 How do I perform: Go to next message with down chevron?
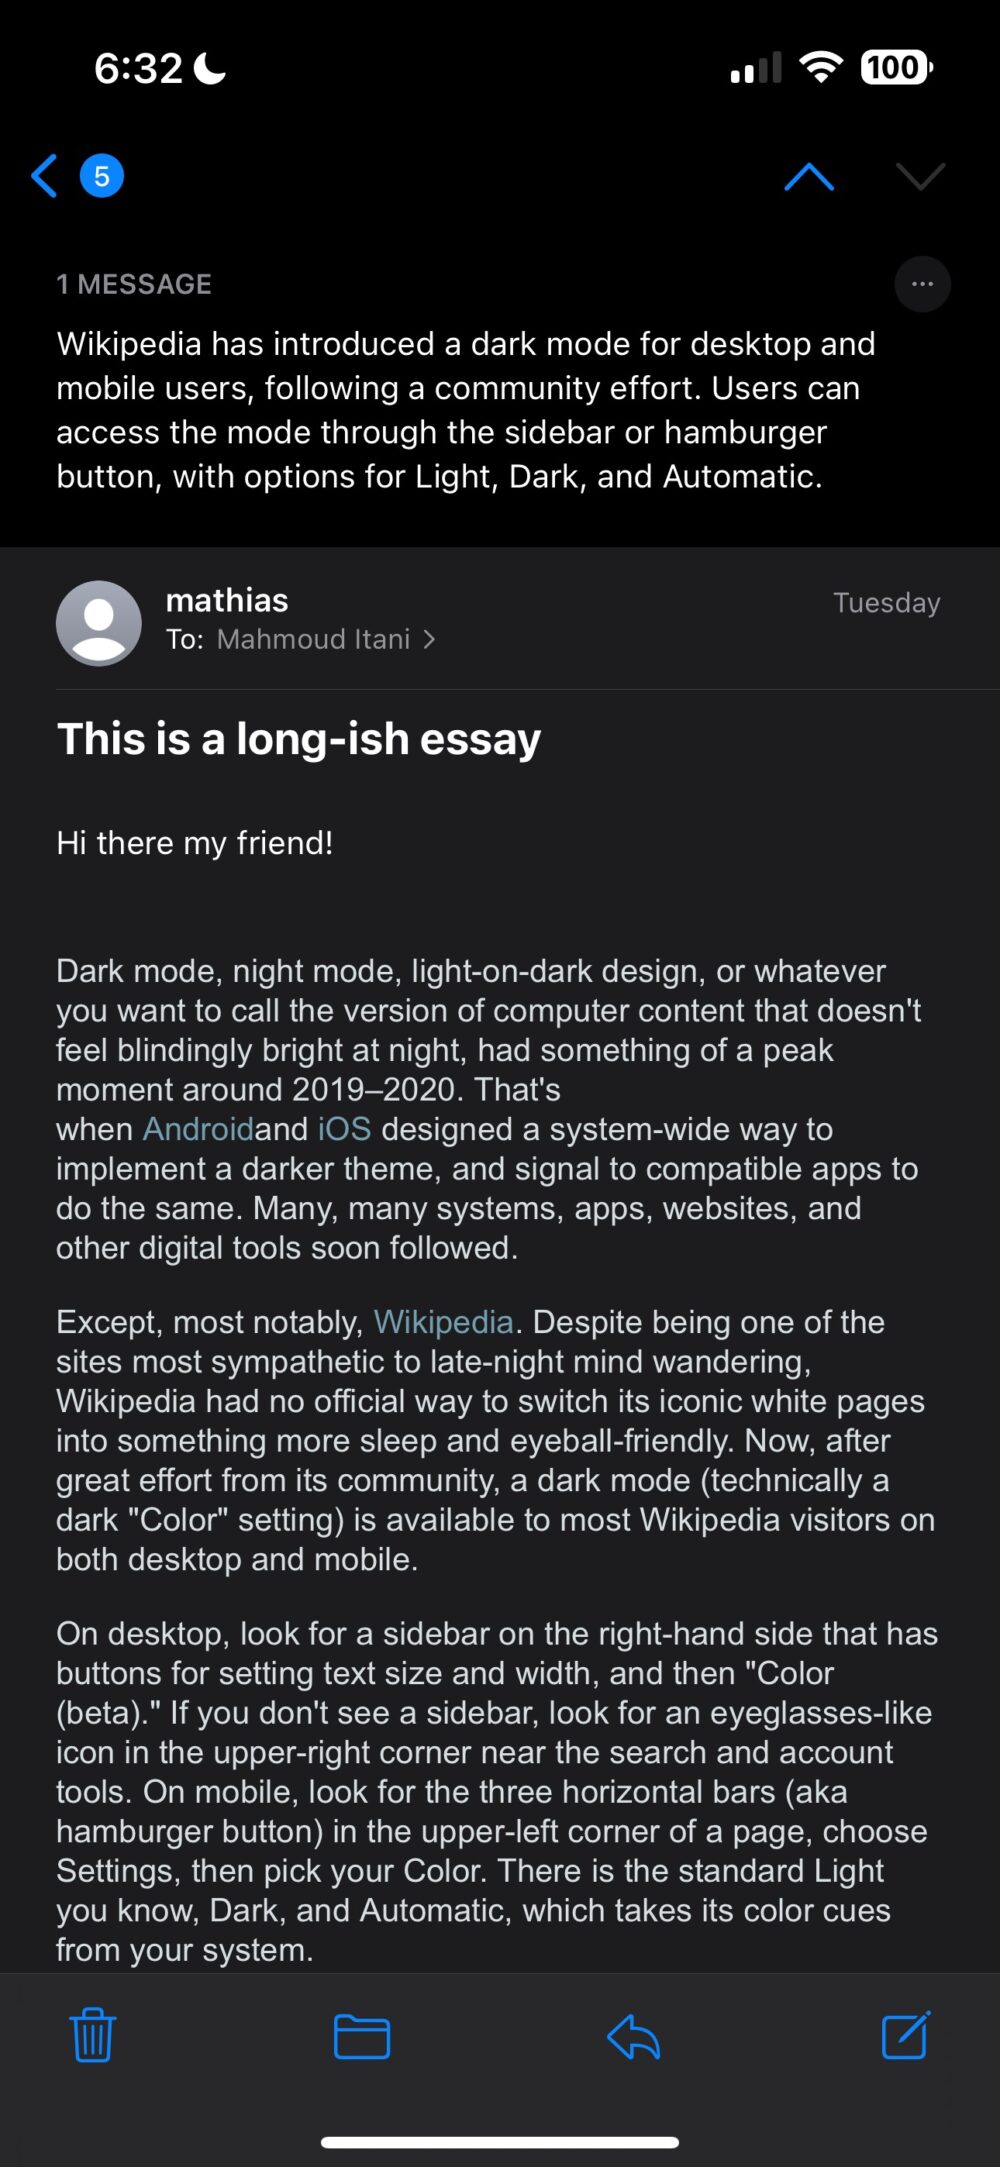918,176
